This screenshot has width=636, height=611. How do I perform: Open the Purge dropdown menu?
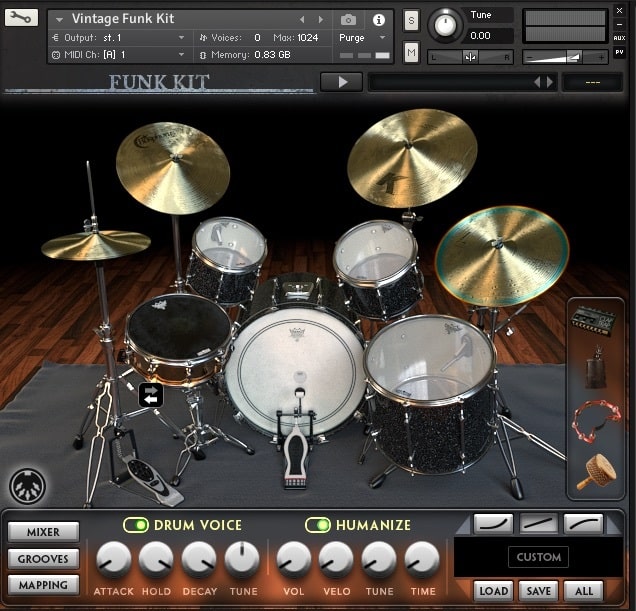pos(363,37)
